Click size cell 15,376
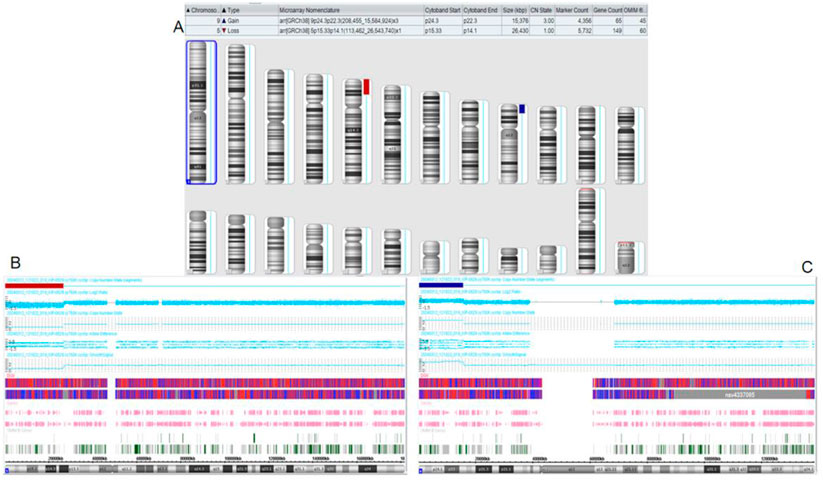The image size is (823, 481). (x=514, y=21)
